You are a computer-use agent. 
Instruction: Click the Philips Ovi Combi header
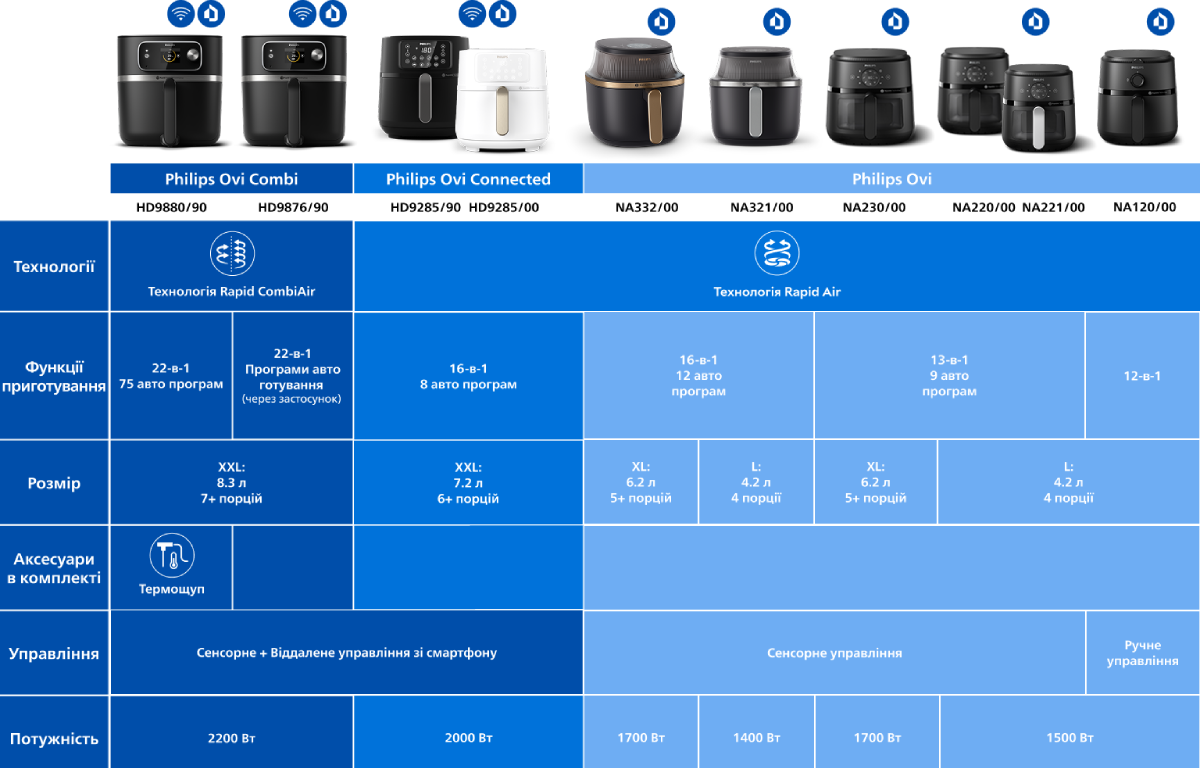[232, 179]
